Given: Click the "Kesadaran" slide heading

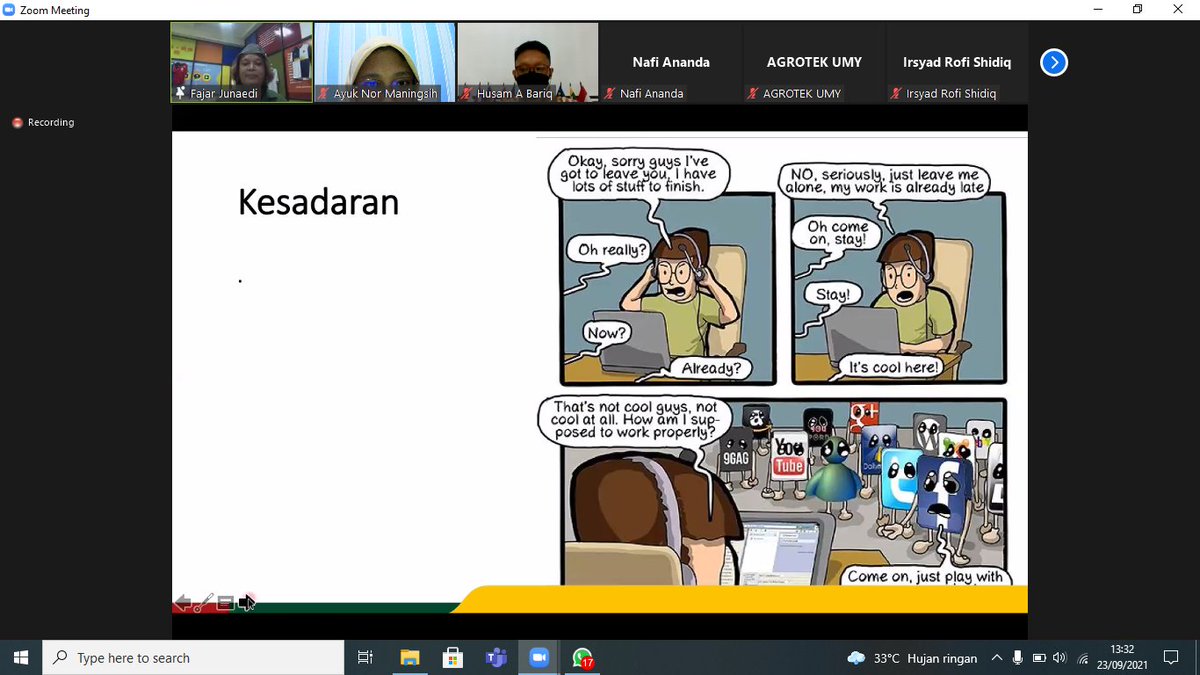Looking at the screenshot, I should point(318,203).
